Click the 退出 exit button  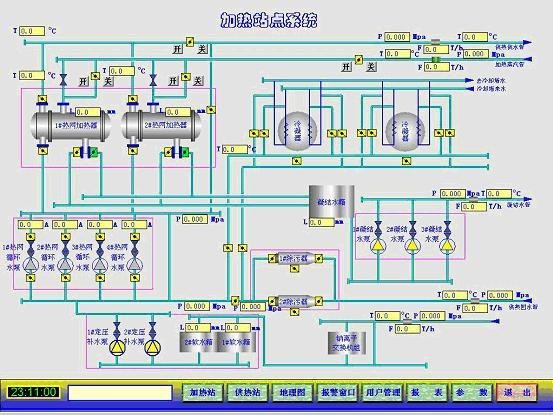[x=517, y=392]
